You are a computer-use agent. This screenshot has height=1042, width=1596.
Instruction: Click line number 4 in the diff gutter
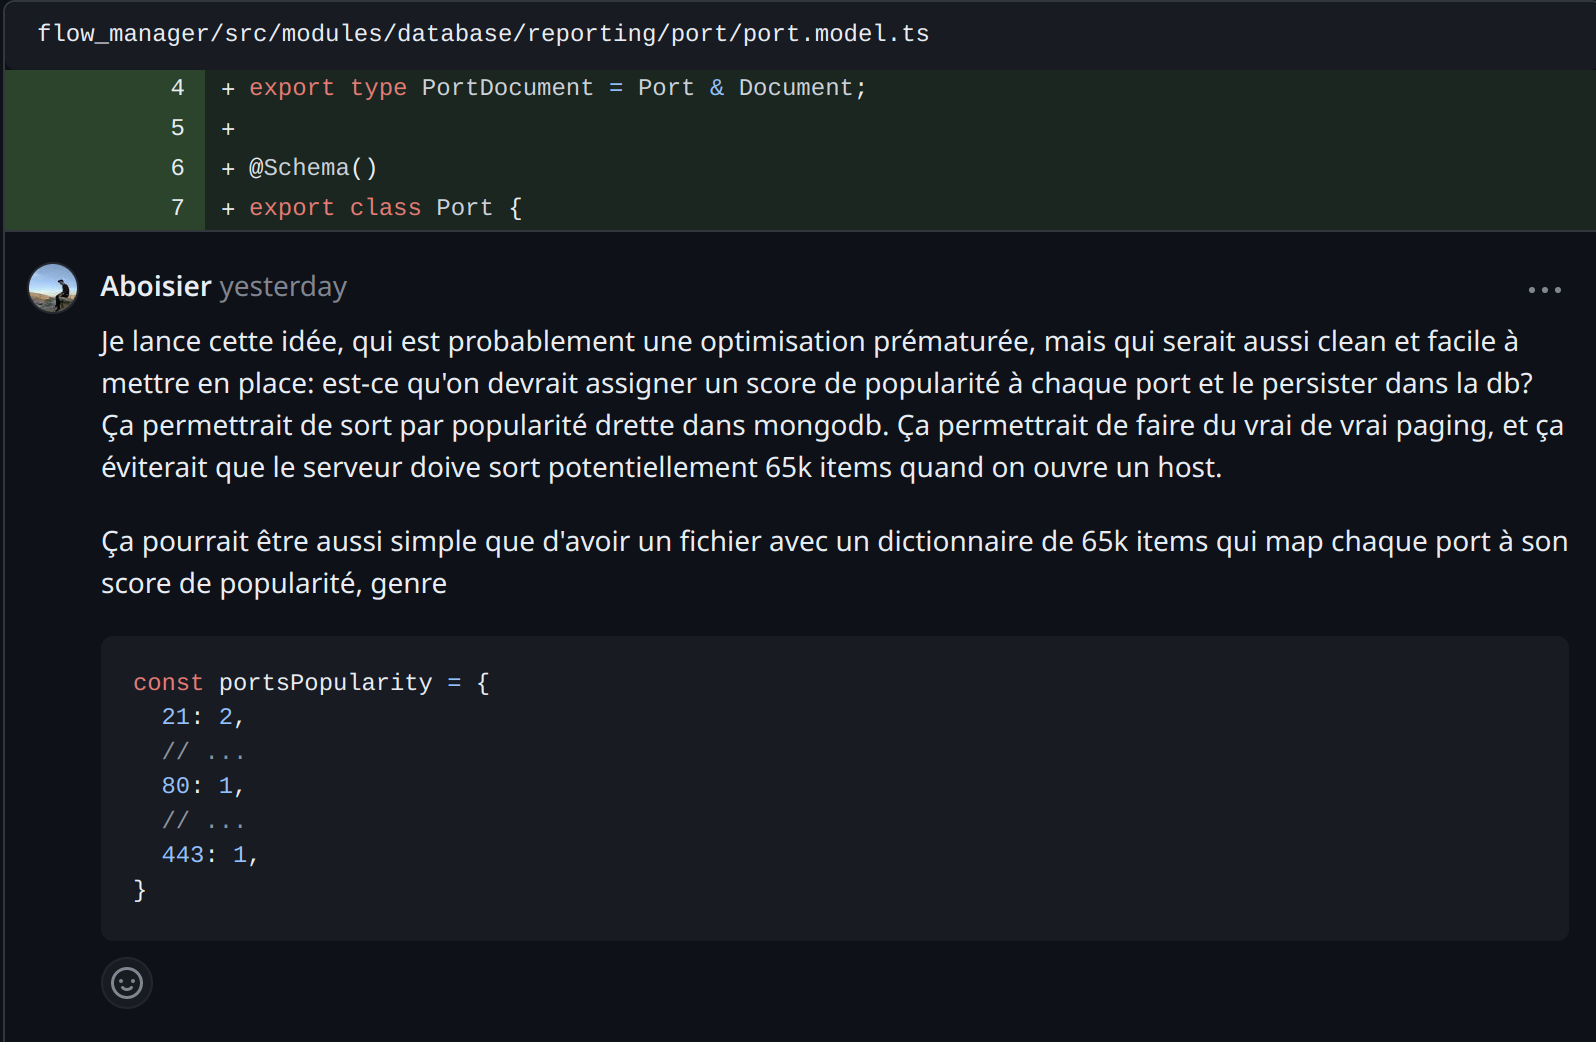coord(177,87)
